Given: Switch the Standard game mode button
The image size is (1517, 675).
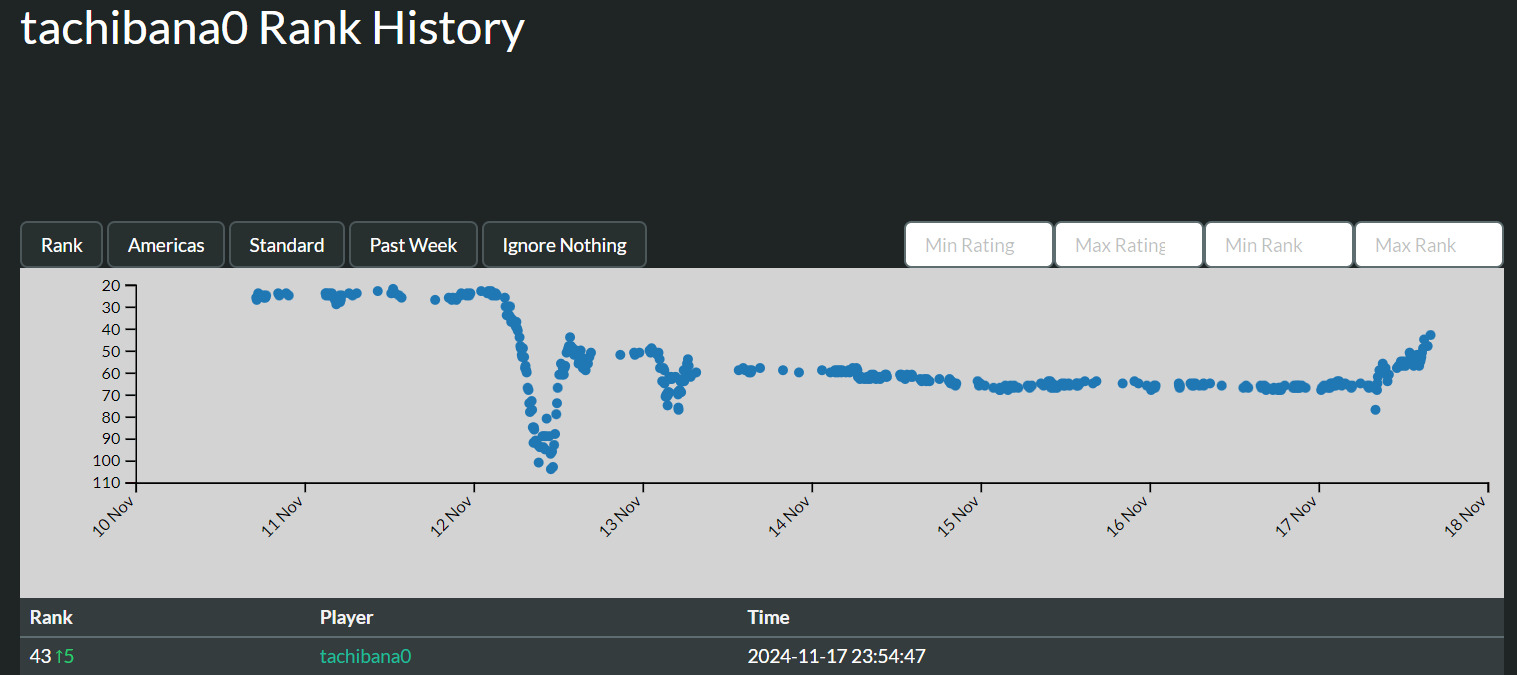Looking at the screenshot, I should tap(286, 245).
